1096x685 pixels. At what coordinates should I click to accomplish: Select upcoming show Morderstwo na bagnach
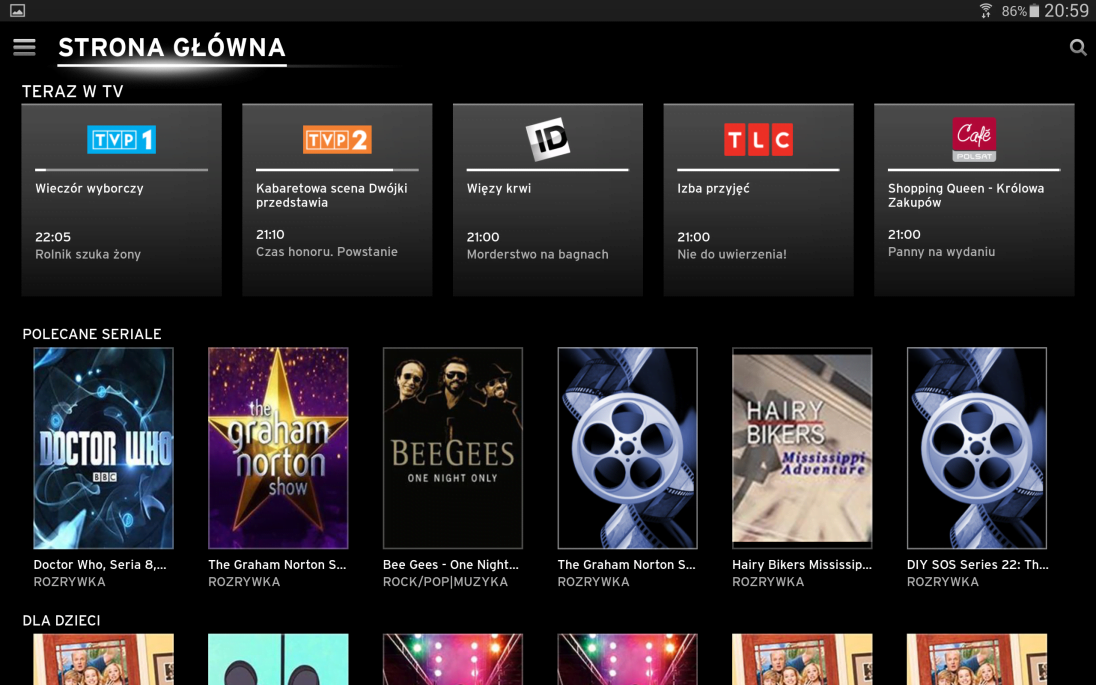538,254
